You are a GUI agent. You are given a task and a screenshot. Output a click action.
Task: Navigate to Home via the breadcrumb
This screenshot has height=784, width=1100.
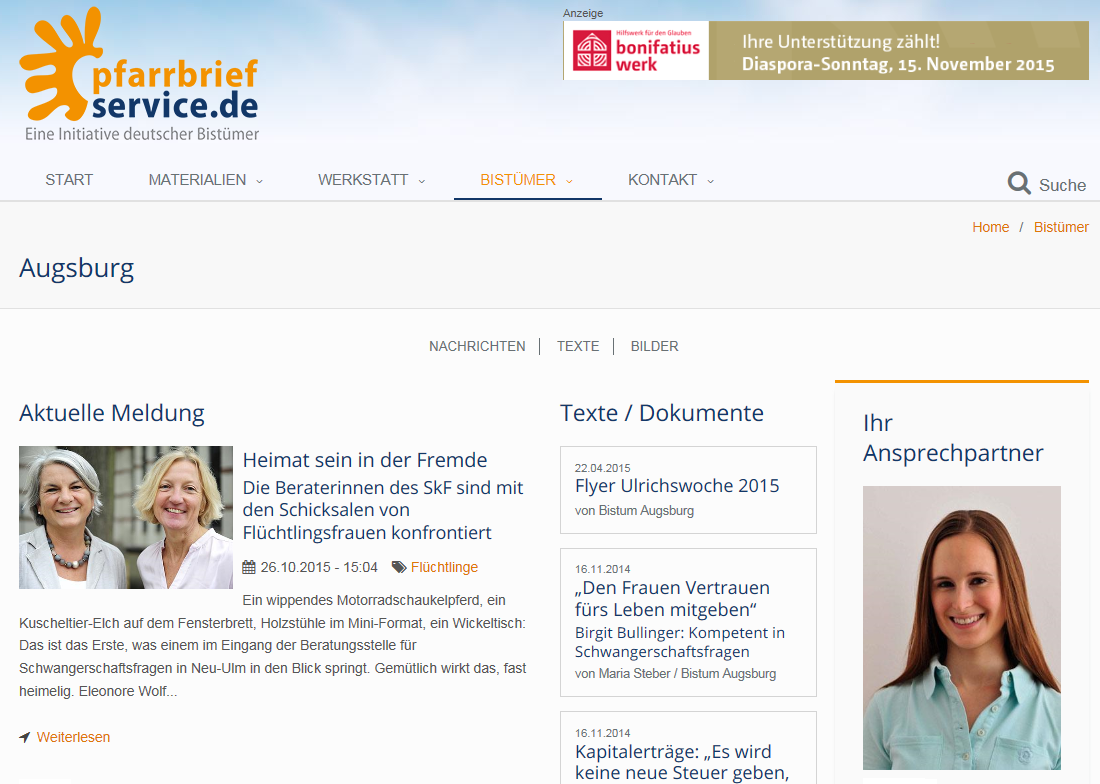[990, 227]
